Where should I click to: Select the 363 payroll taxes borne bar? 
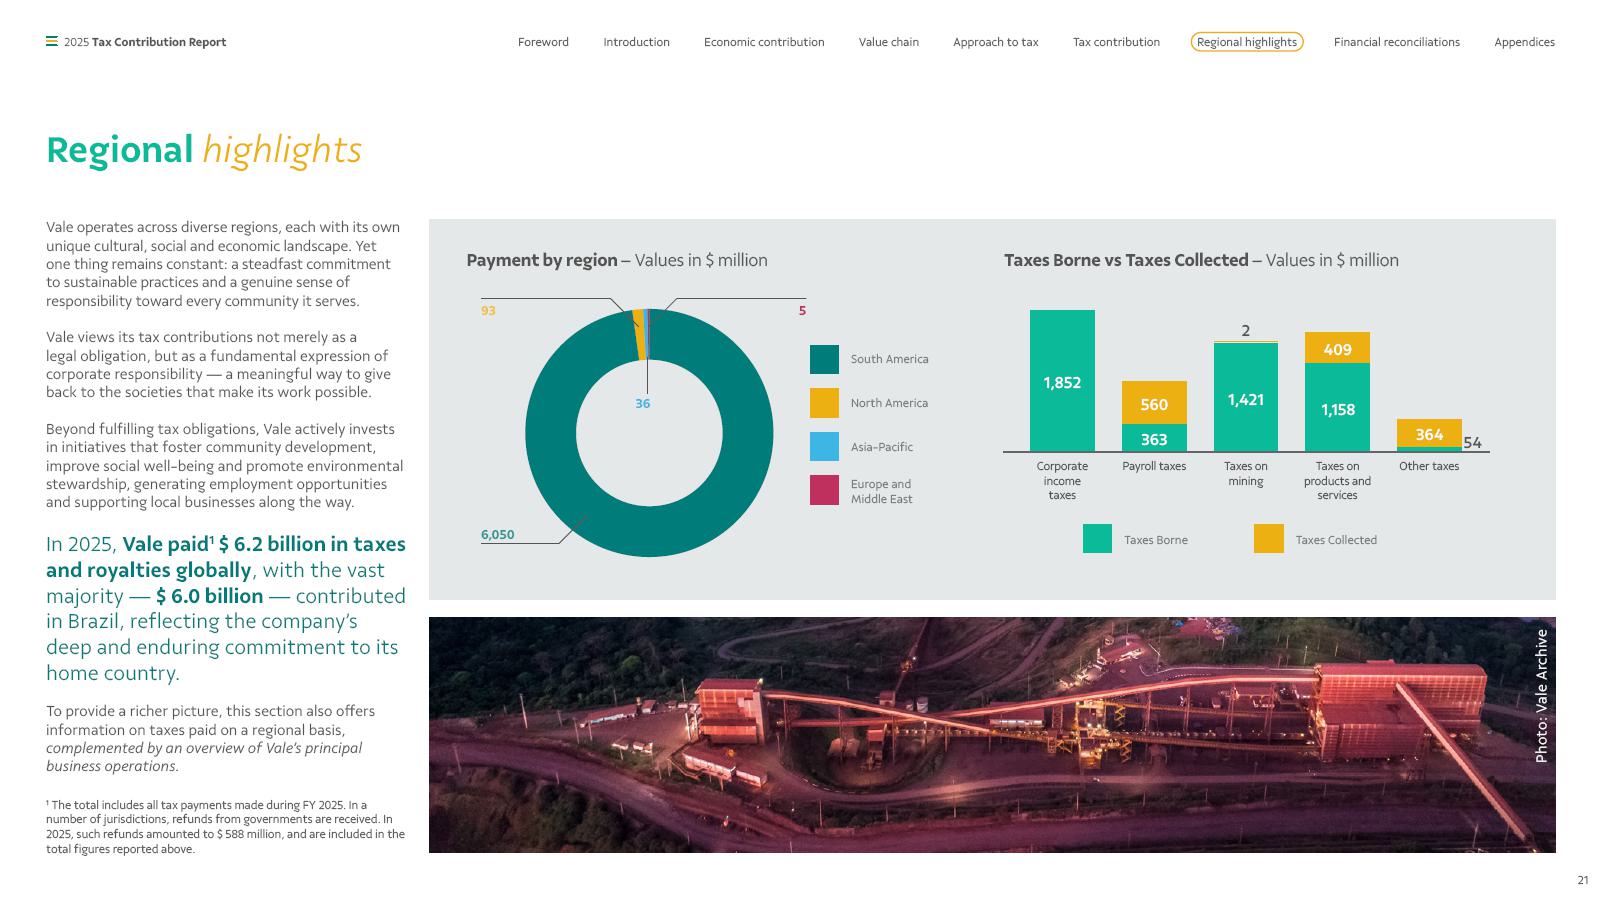click(1154, 438)
